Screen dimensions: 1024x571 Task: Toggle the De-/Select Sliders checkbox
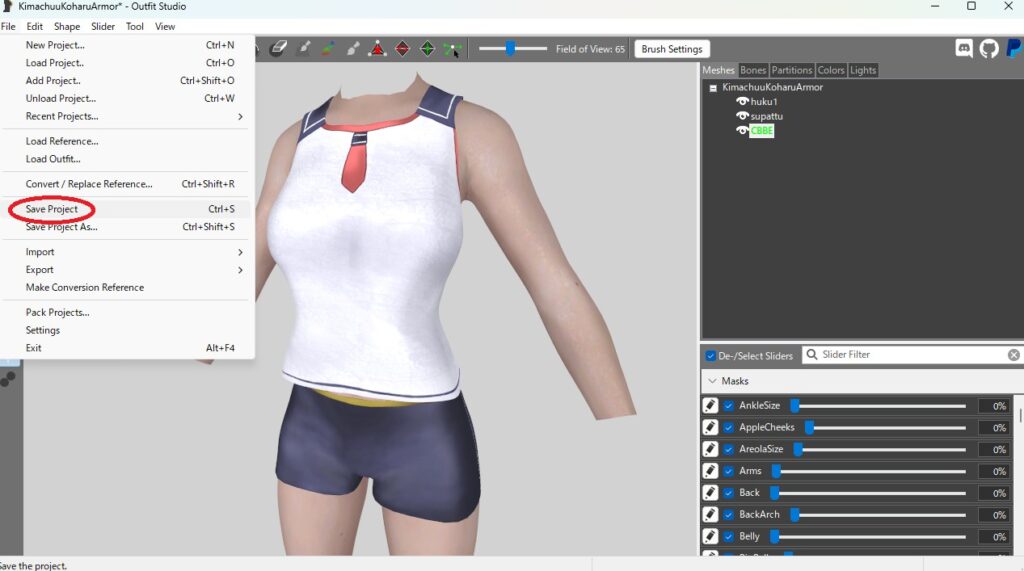click(x=711, y=356)
